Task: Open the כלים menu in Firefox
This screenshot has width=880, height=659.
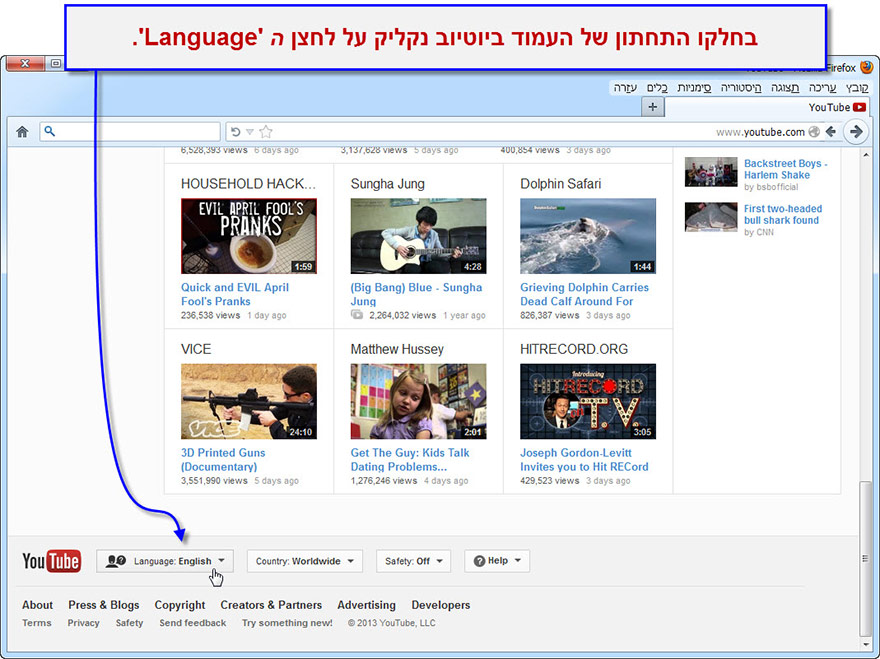Action: [657, 88]
